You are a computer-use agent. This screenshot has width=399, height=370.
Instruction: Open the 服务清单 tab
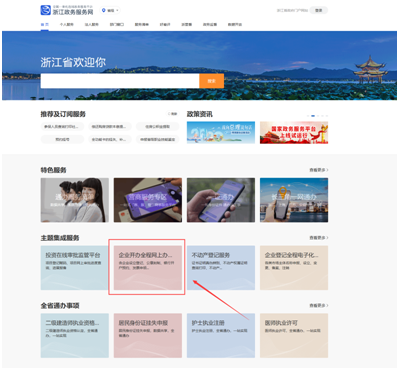click(142, 24)
